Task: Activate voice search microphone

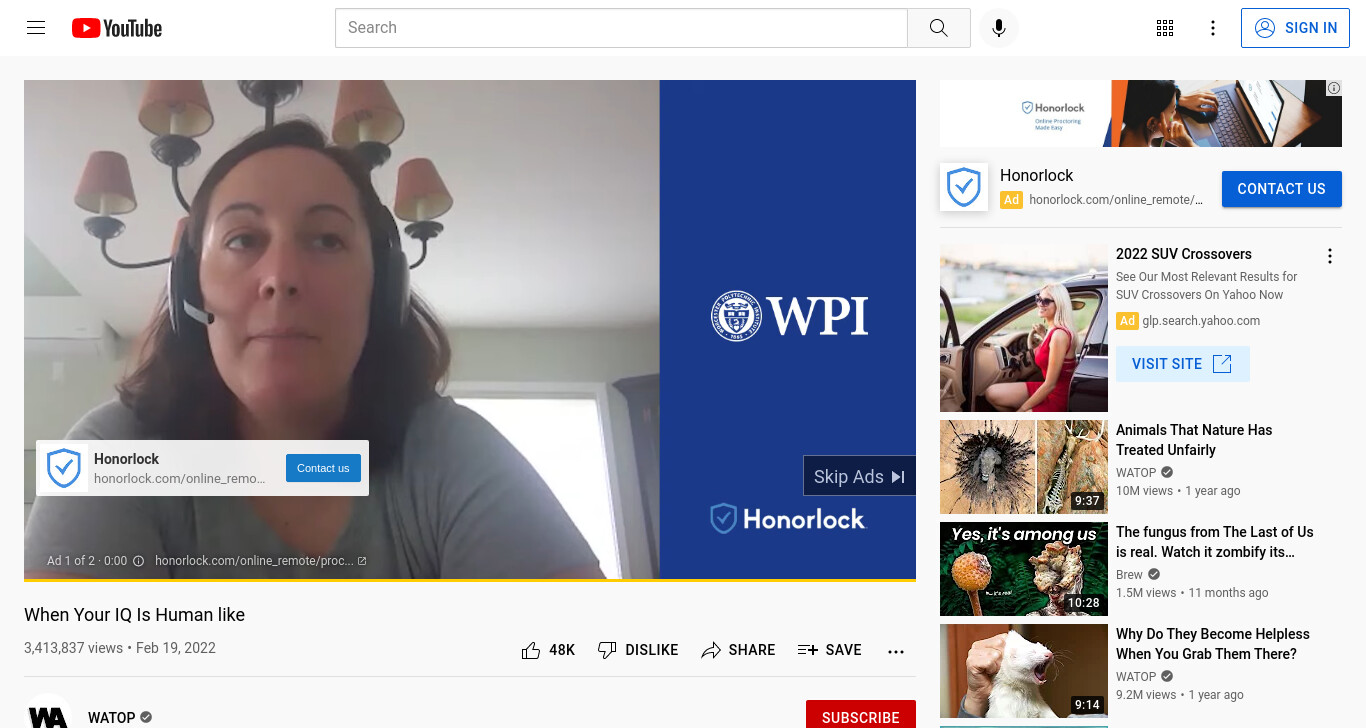Action: 998,28
